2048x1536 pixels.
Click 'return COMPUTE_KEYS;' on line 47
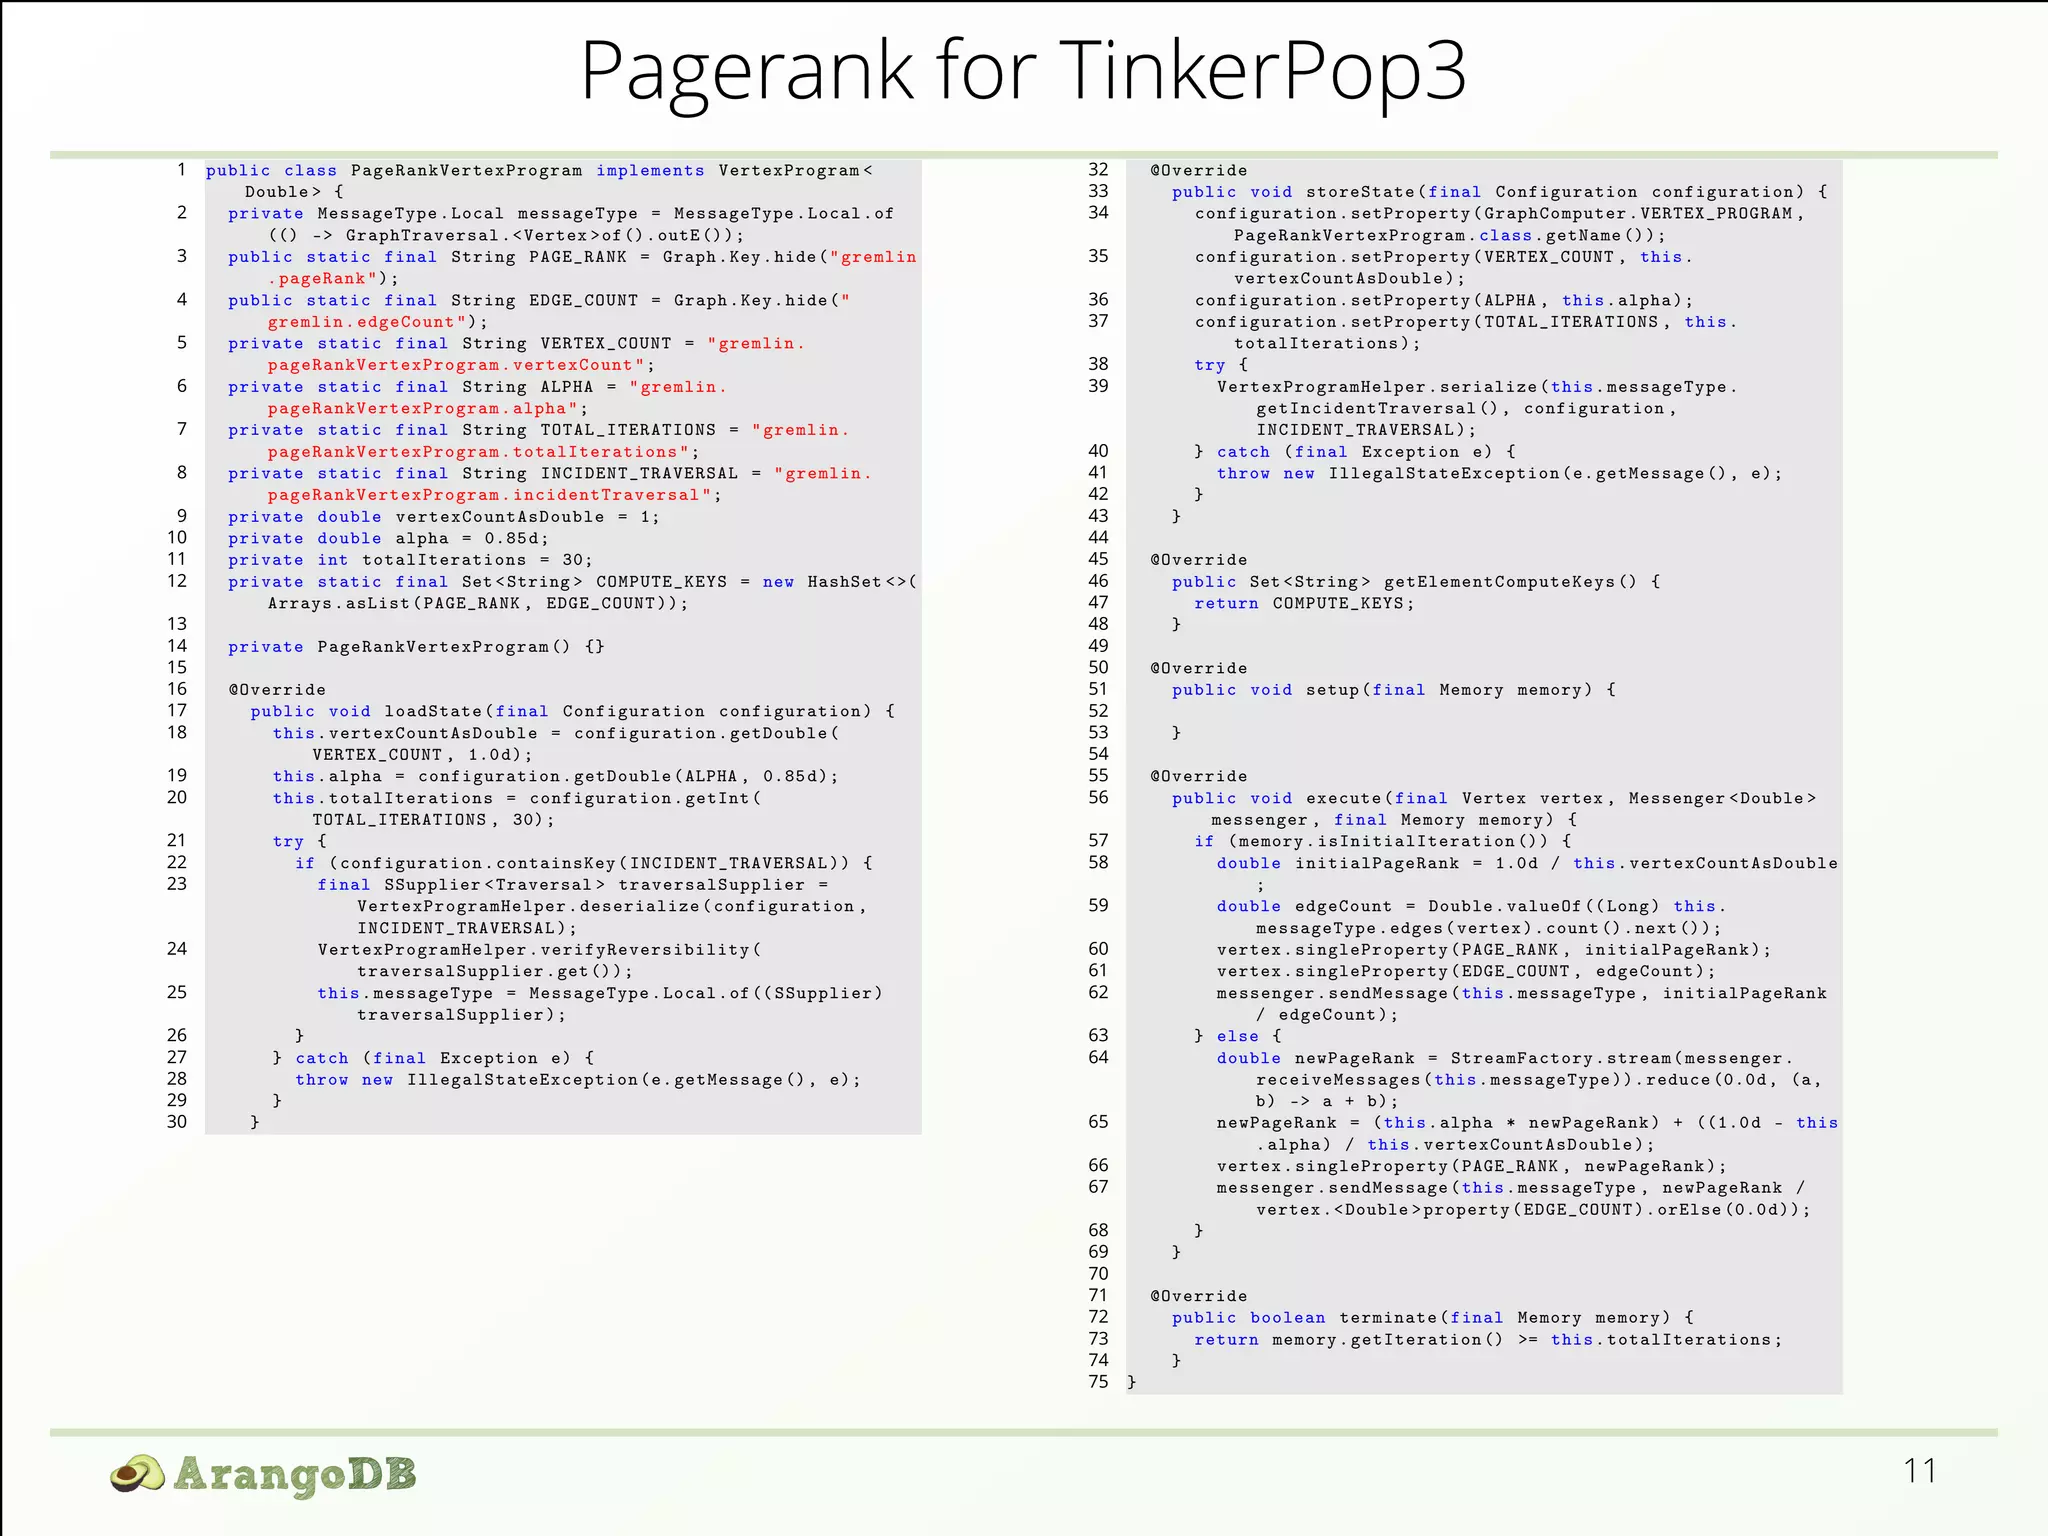coord(1304,603)
